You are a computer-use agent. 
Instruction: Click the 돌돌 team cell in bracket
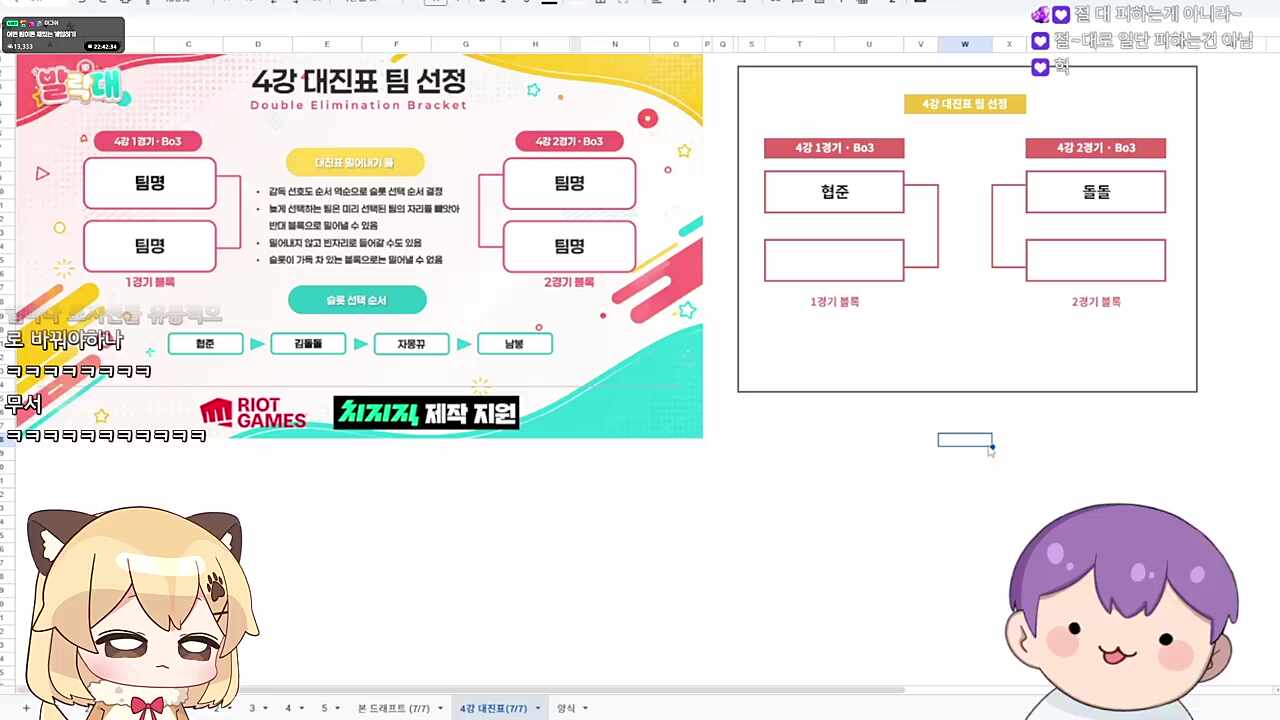pyautogui.click(x=1096, y=192)
